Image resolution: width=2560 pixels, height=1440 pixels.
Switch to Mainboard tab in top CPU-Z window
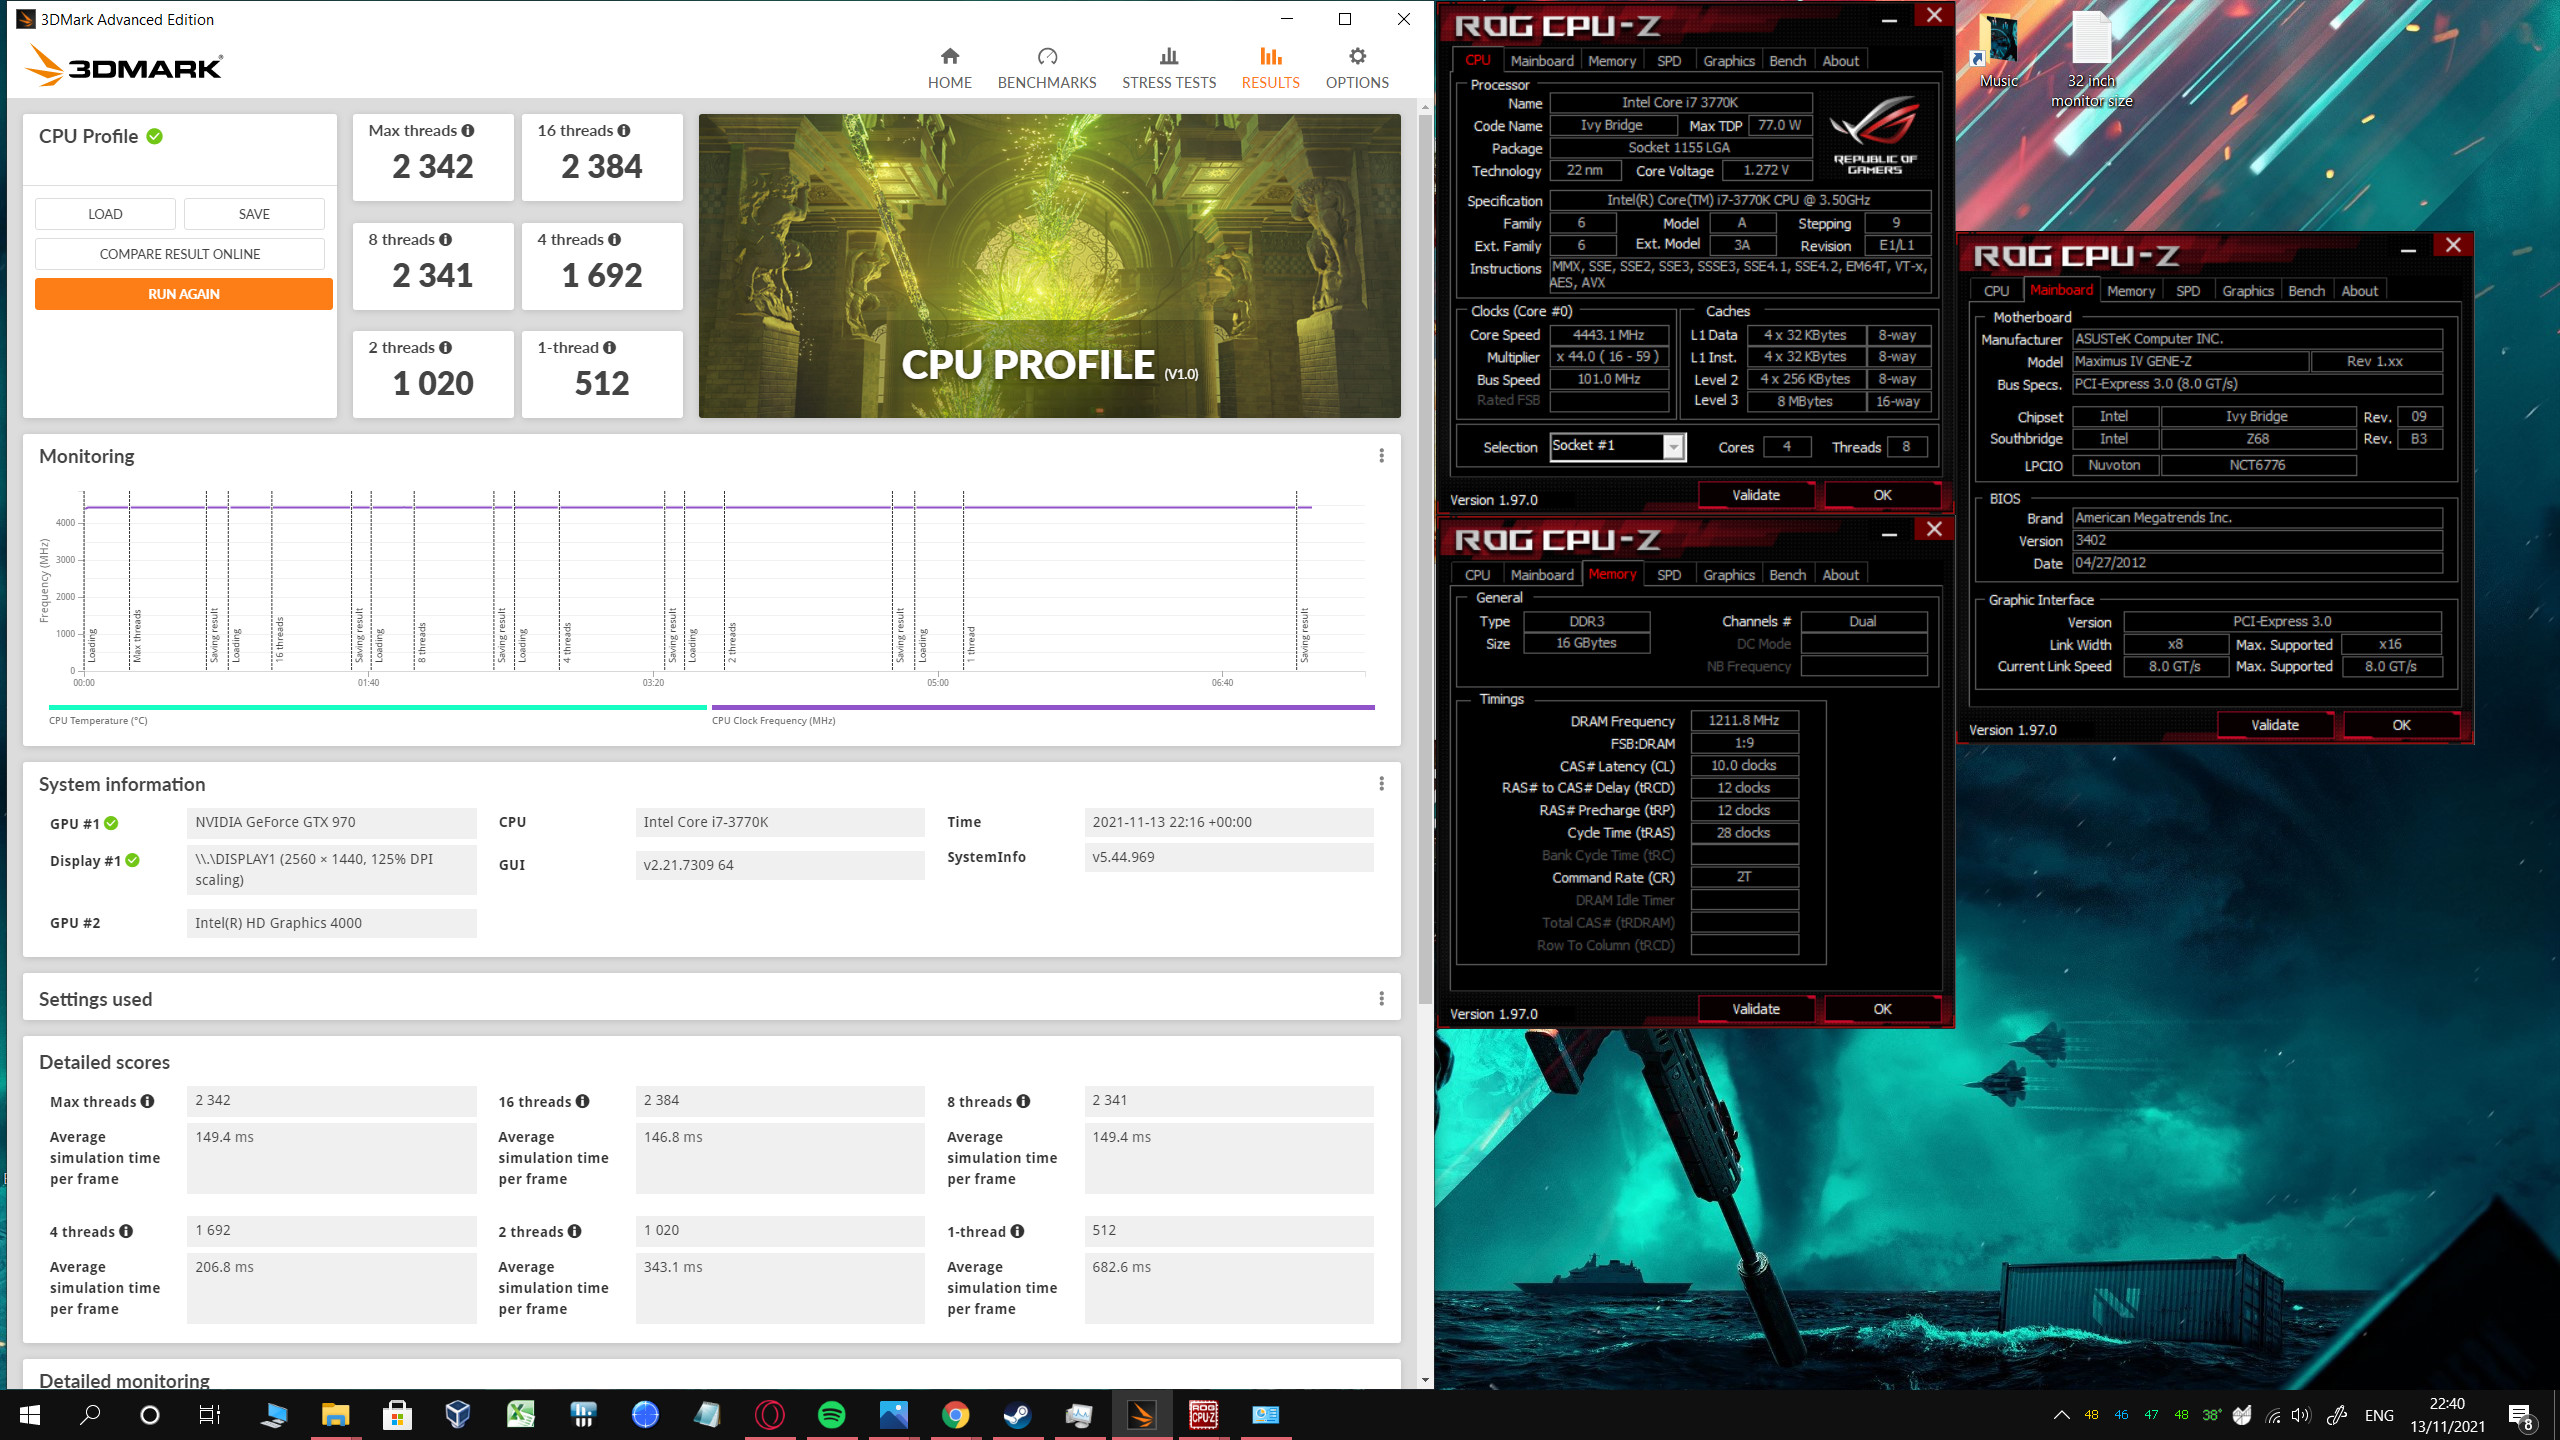(x=1541, y=61)
